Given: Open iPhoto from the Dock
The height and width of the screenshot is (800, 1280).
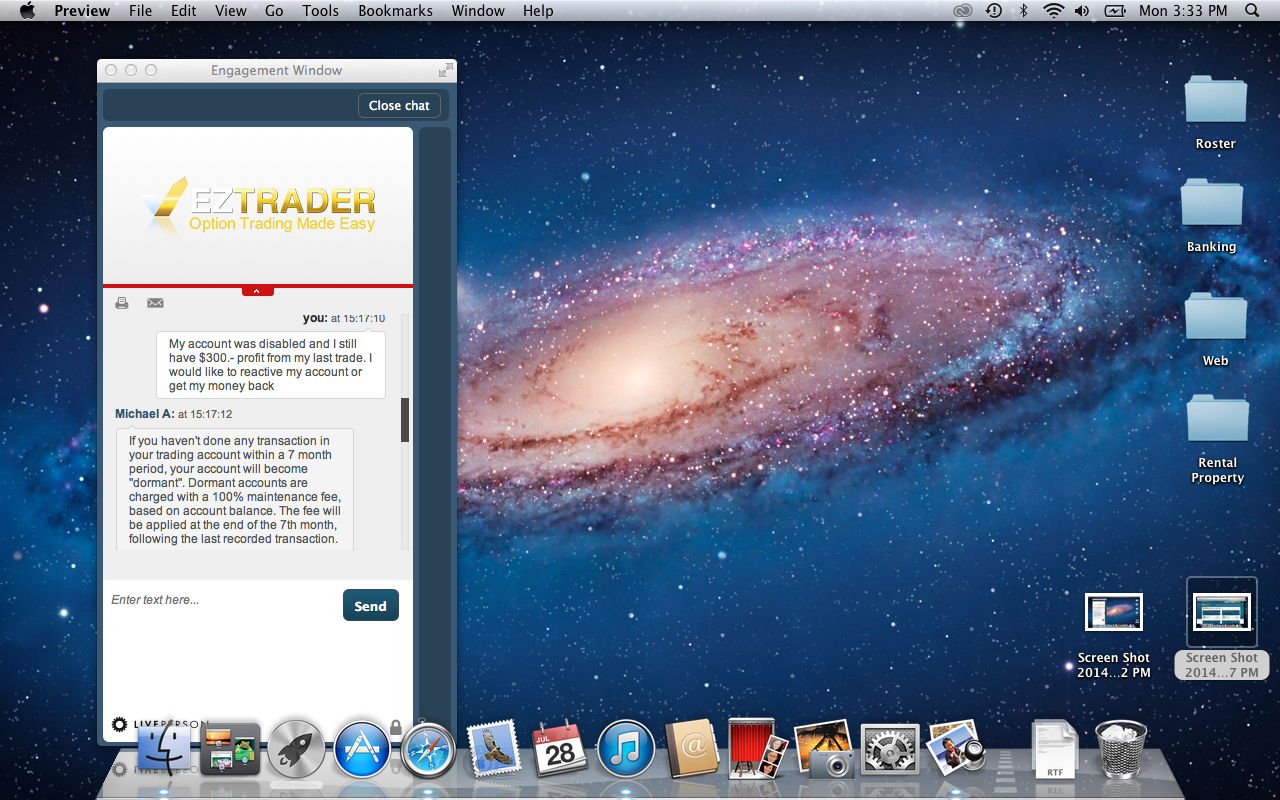Looking at the screenshot, I should pyautogui.click(x=824, y=749).
